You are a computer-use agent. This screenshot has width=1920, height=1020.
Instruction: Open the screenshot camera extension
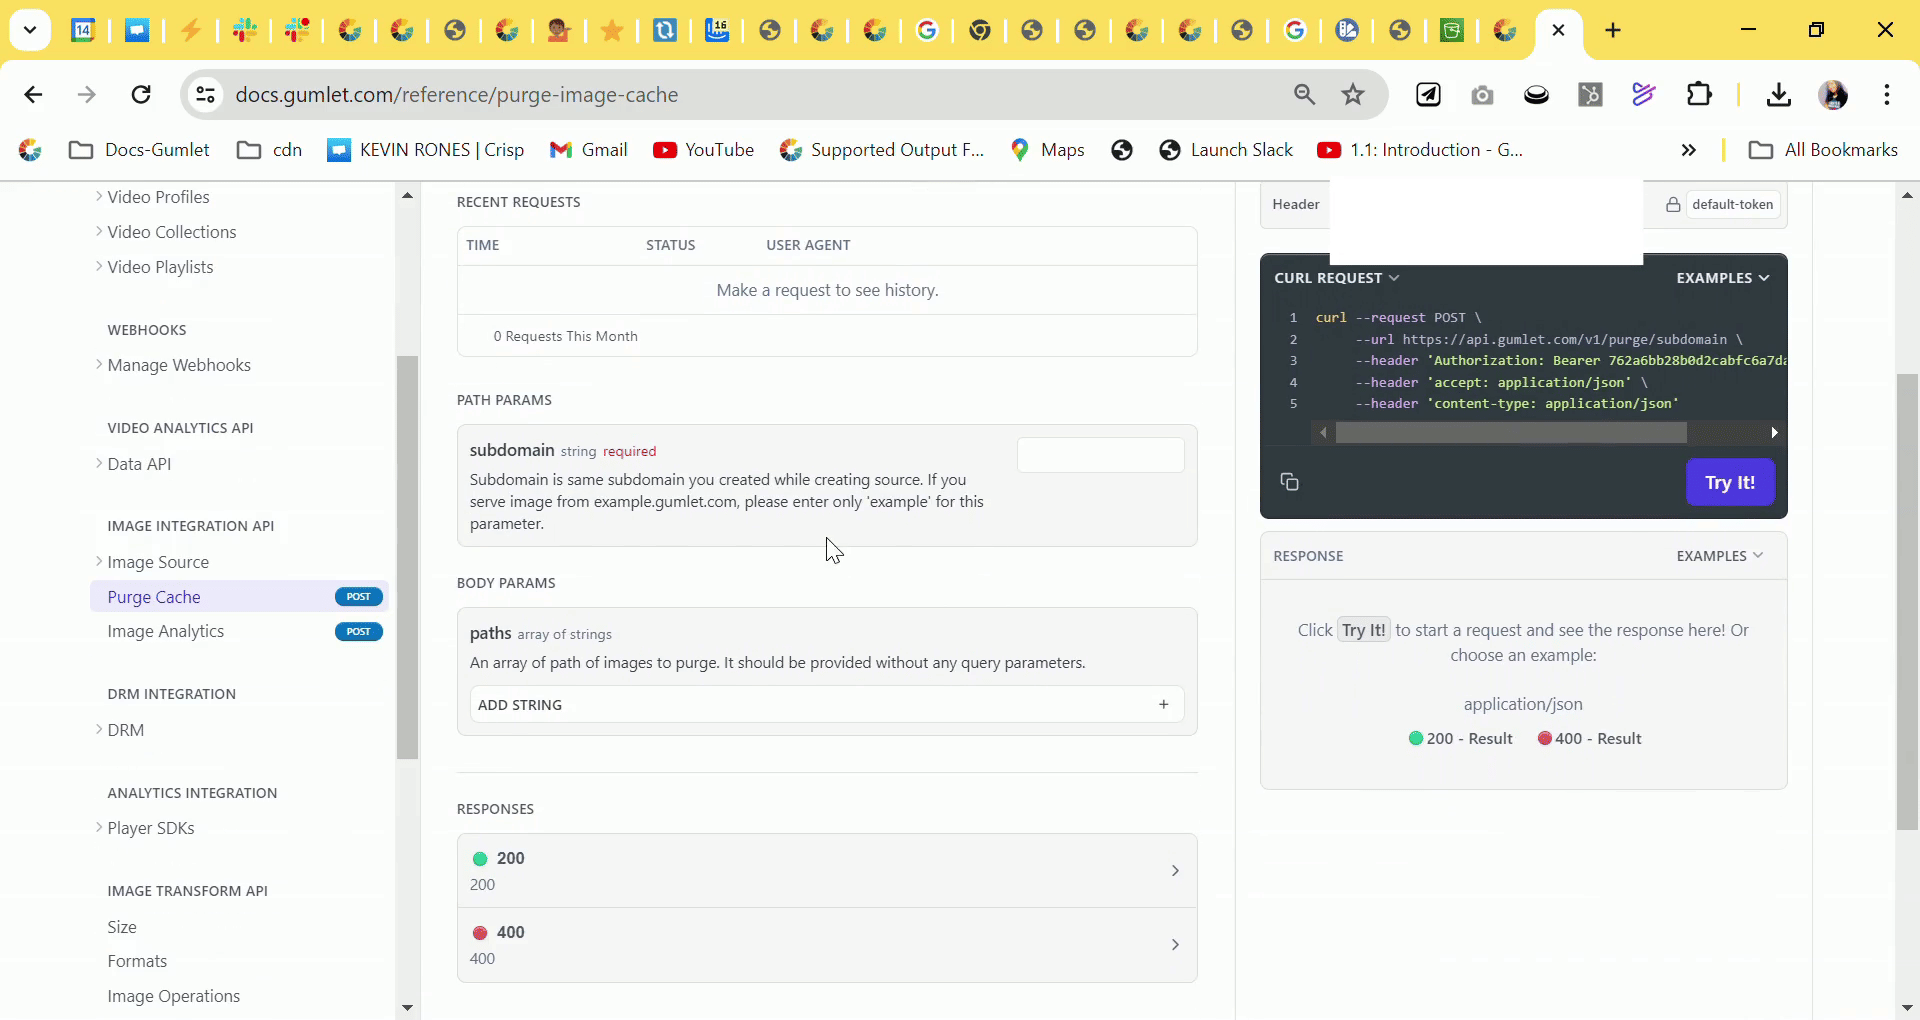1482,95
